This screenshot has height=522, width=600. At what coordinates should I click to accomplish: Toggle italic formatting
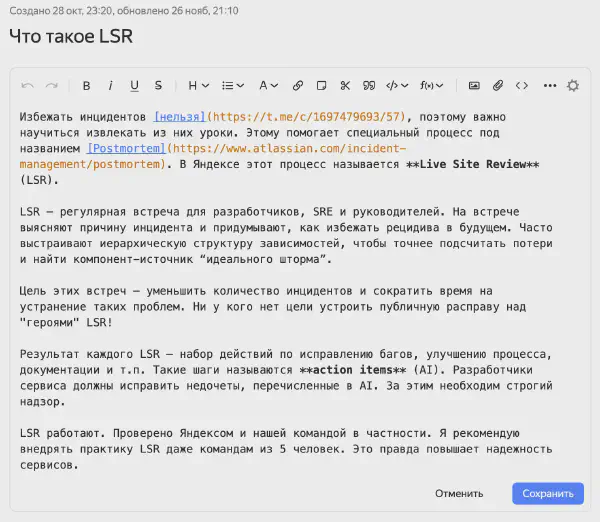[x=110, y=86]
